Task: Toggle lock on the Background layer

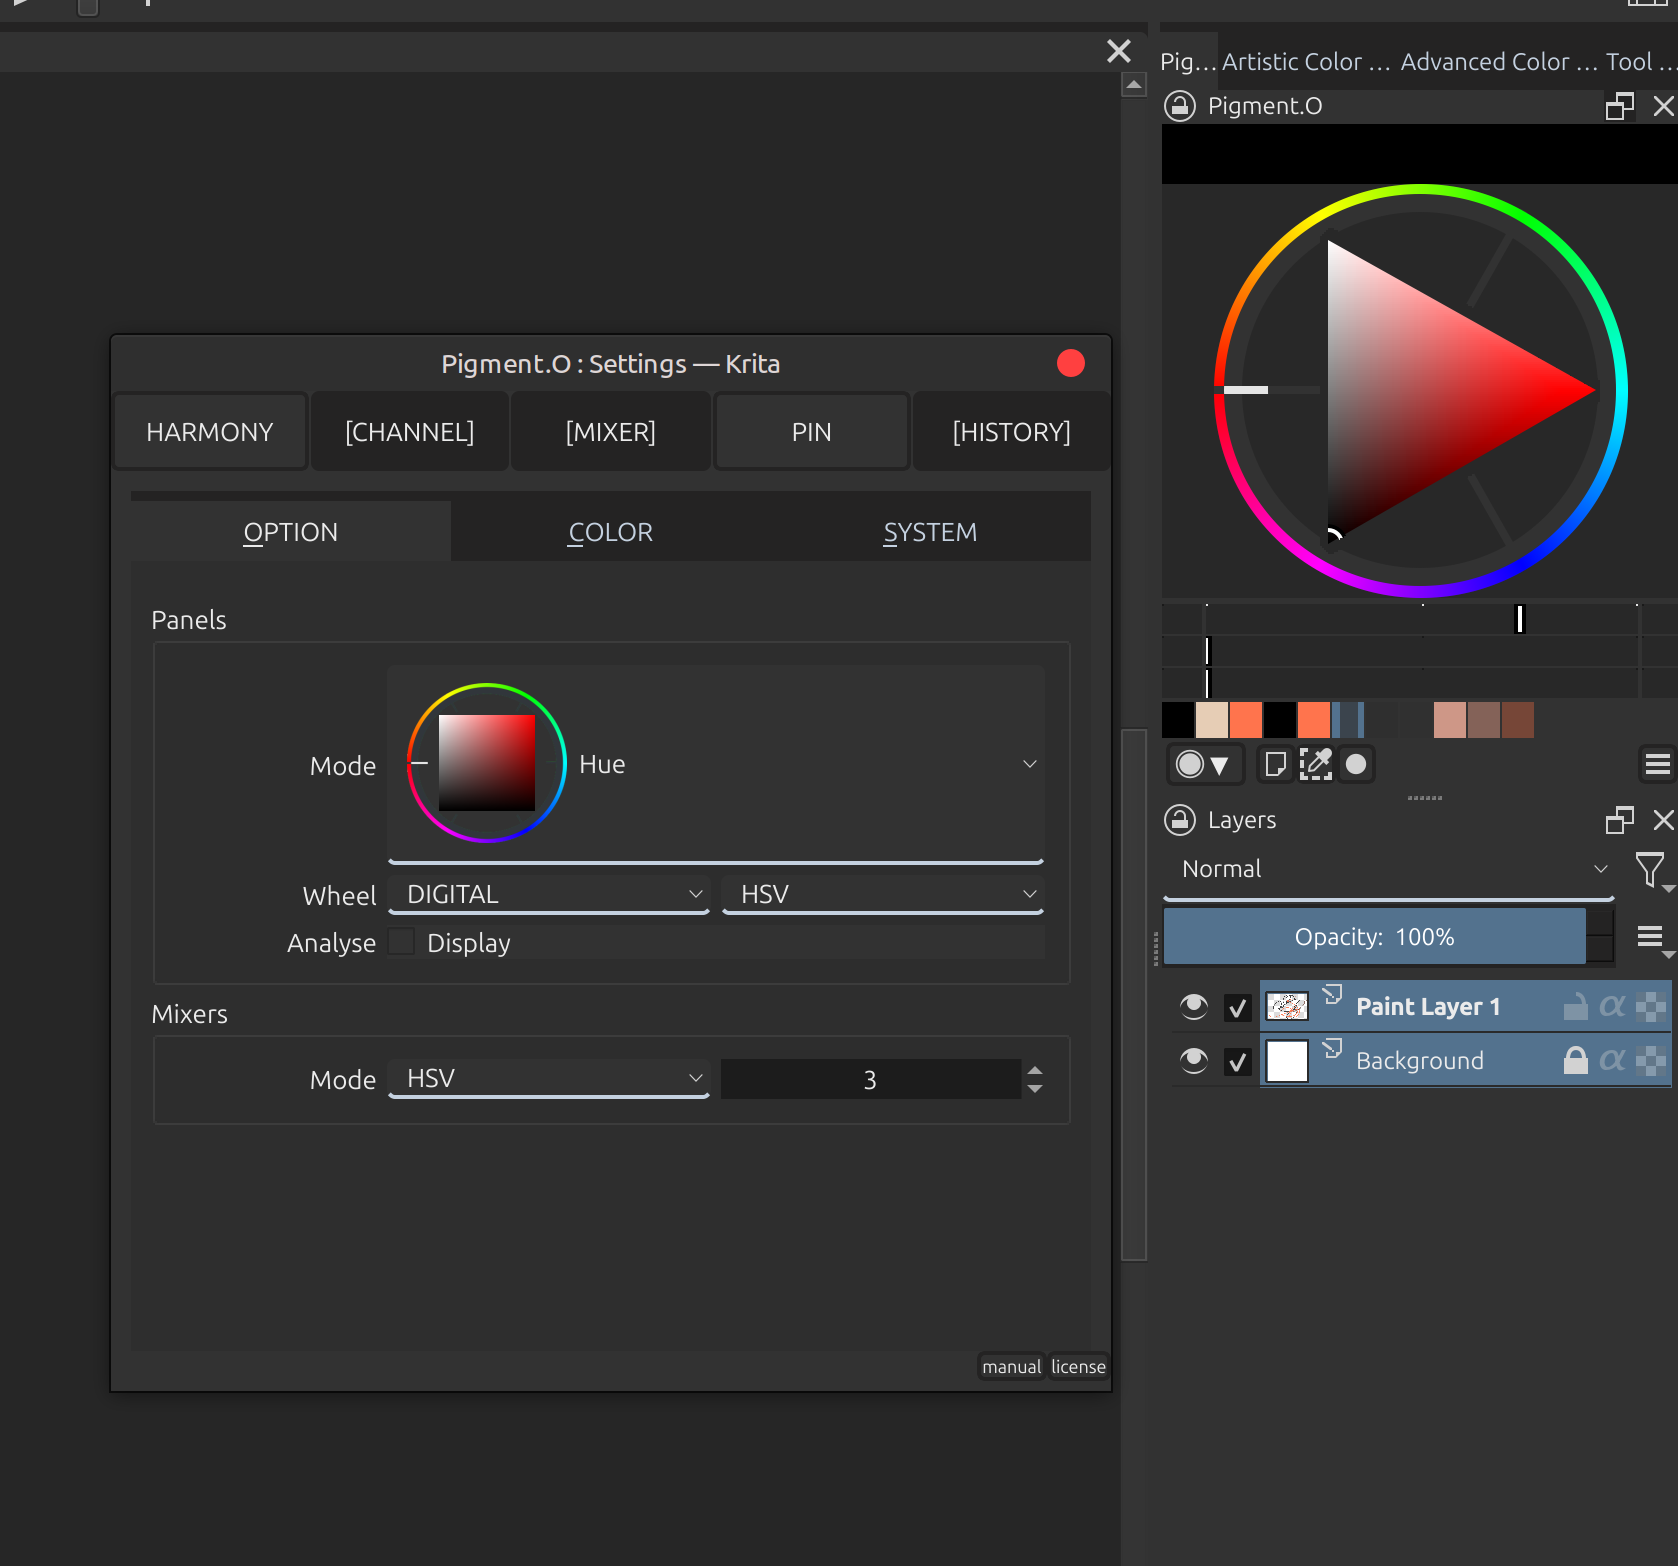Action: click(x=1575, y=1060)
